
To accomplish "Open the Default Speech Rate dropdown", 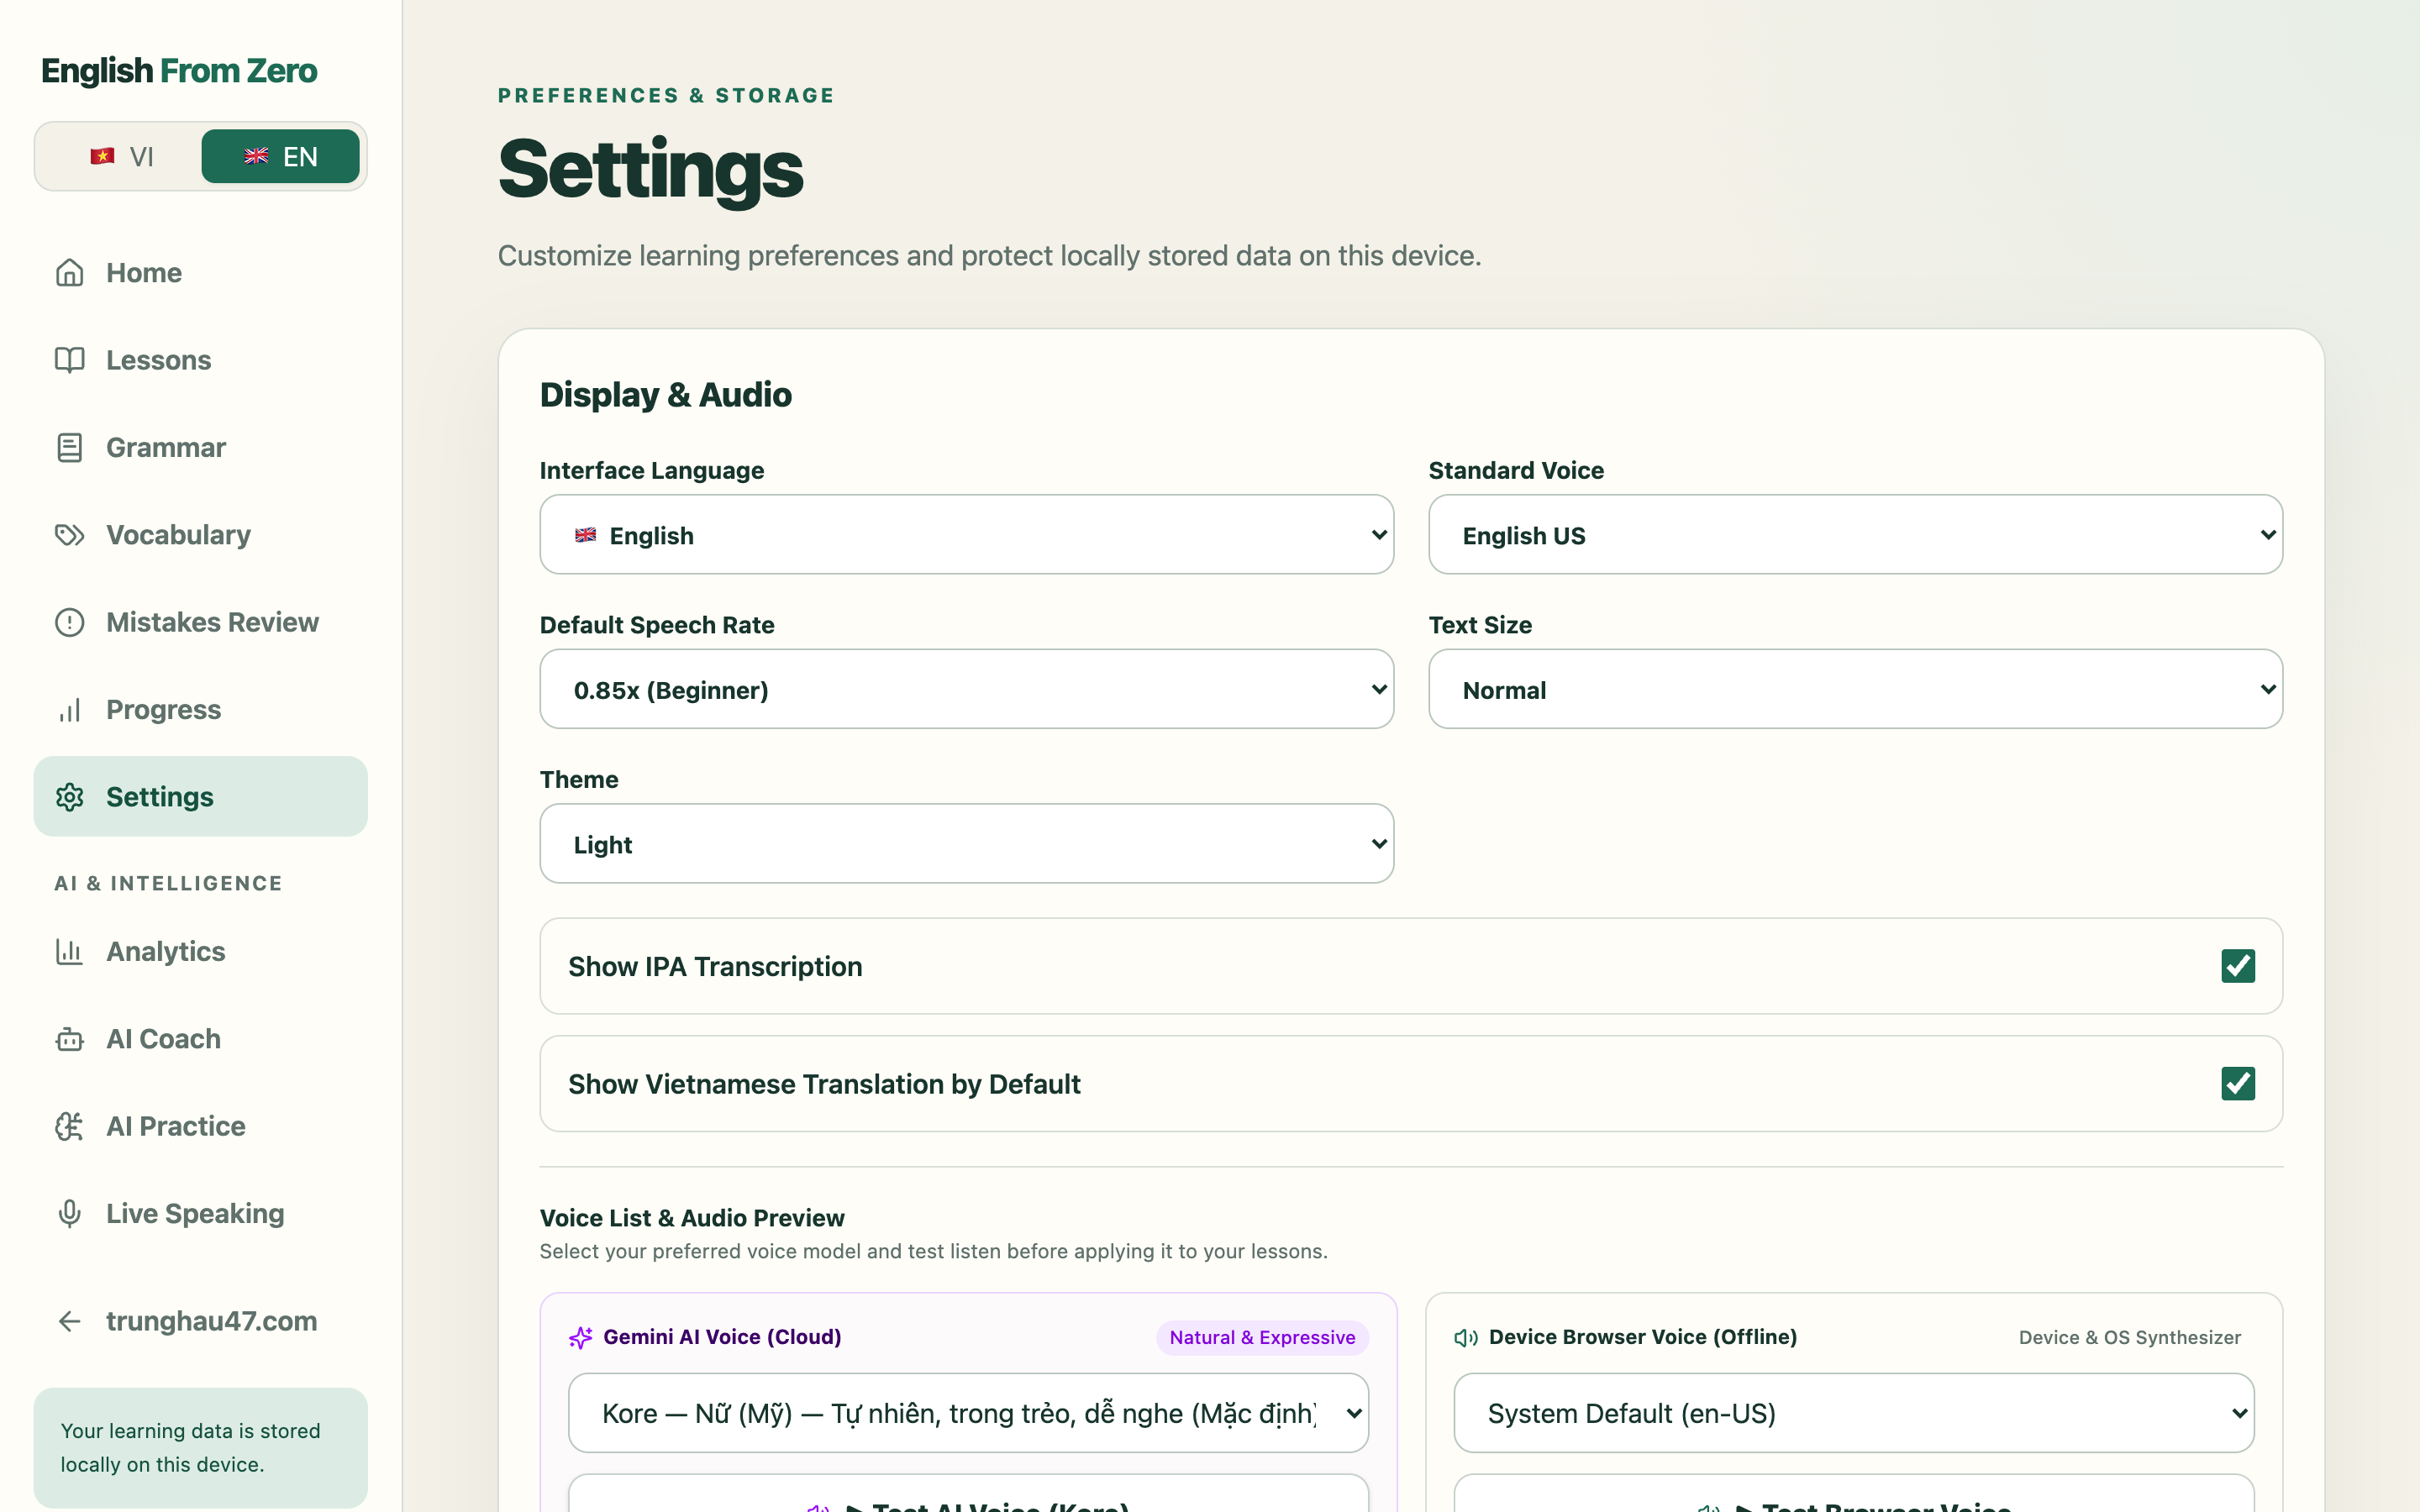I will point(966,689).
